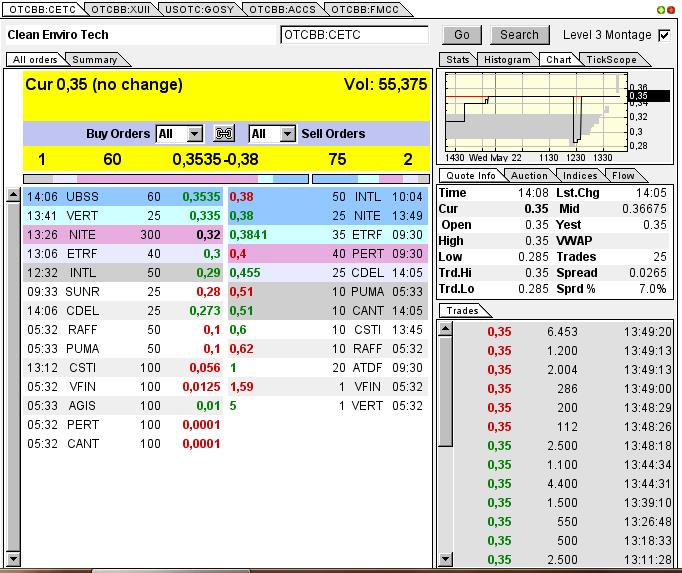Click the trades list scroll up arrow
Screen dimensions: 682x573
click(446, 327)
